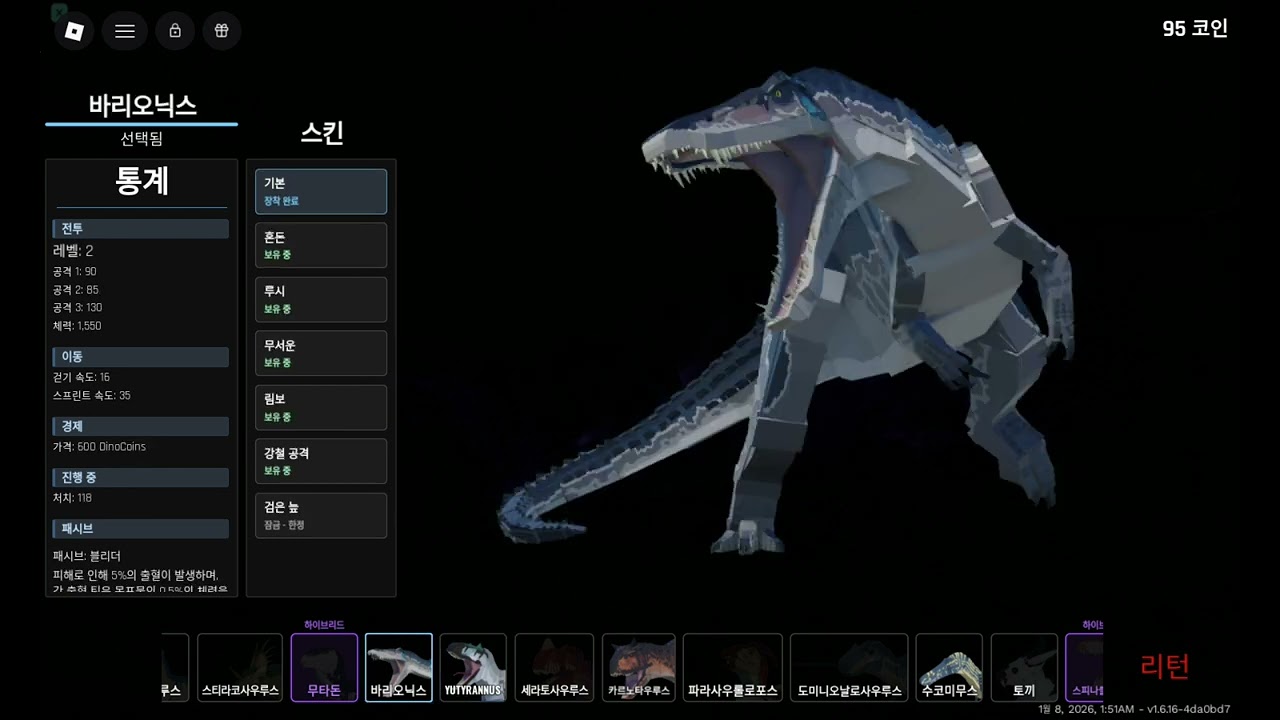Choose the 카르노타우루스 dinosaur card
1280x720 pixels.
click(639, 667)
